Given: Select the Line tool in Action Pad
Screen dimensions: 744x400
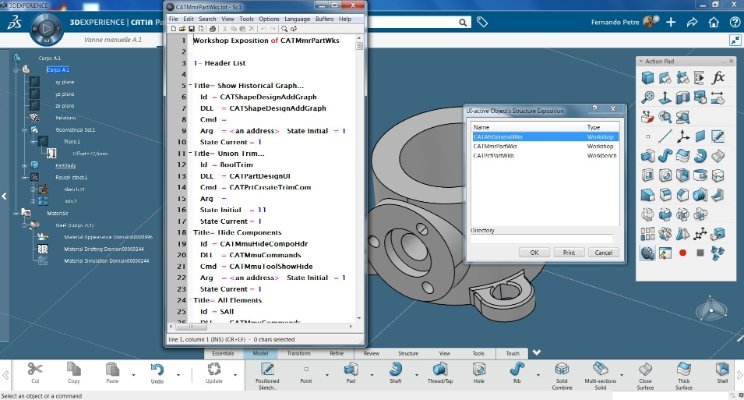Looking at the screenshot, I should point(665,137).
